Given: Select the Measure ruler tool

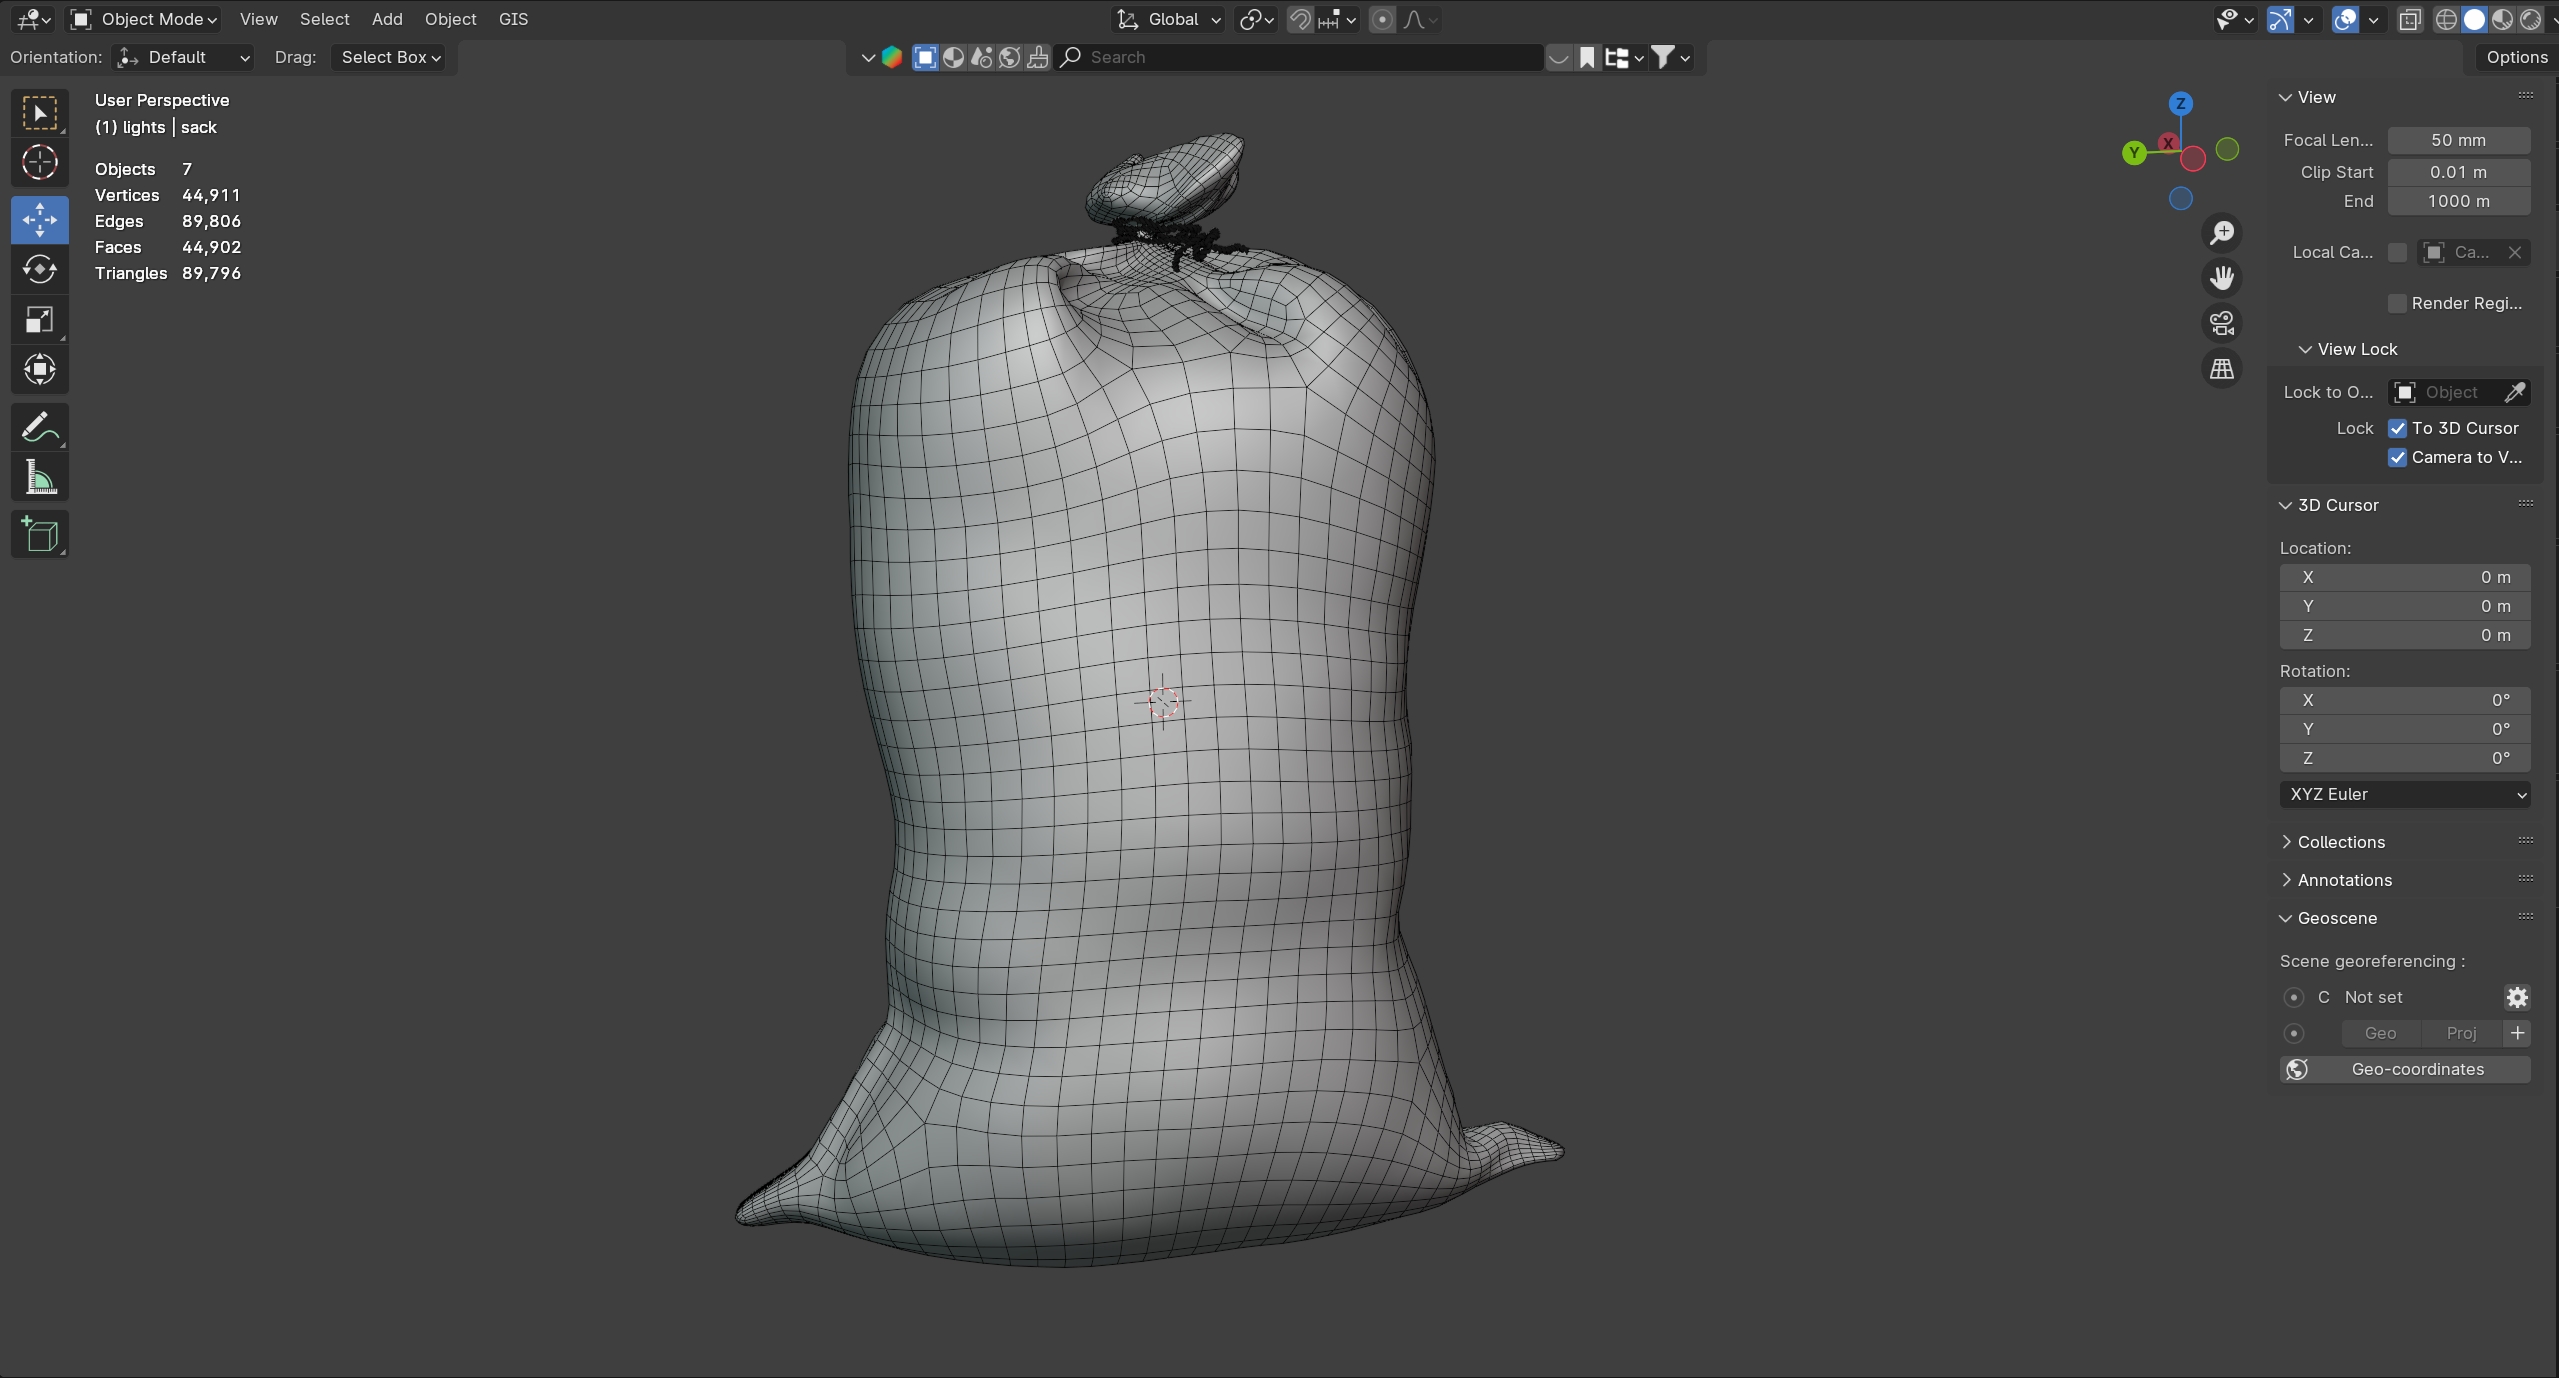Looking at the screenshot, I should point(39,478).
